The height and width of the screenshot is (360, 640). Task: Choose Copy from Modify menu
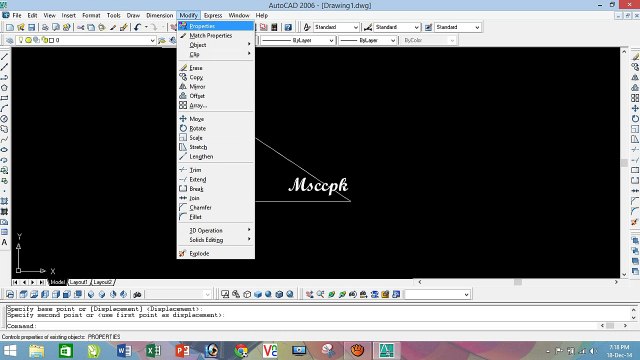point(216,77)
